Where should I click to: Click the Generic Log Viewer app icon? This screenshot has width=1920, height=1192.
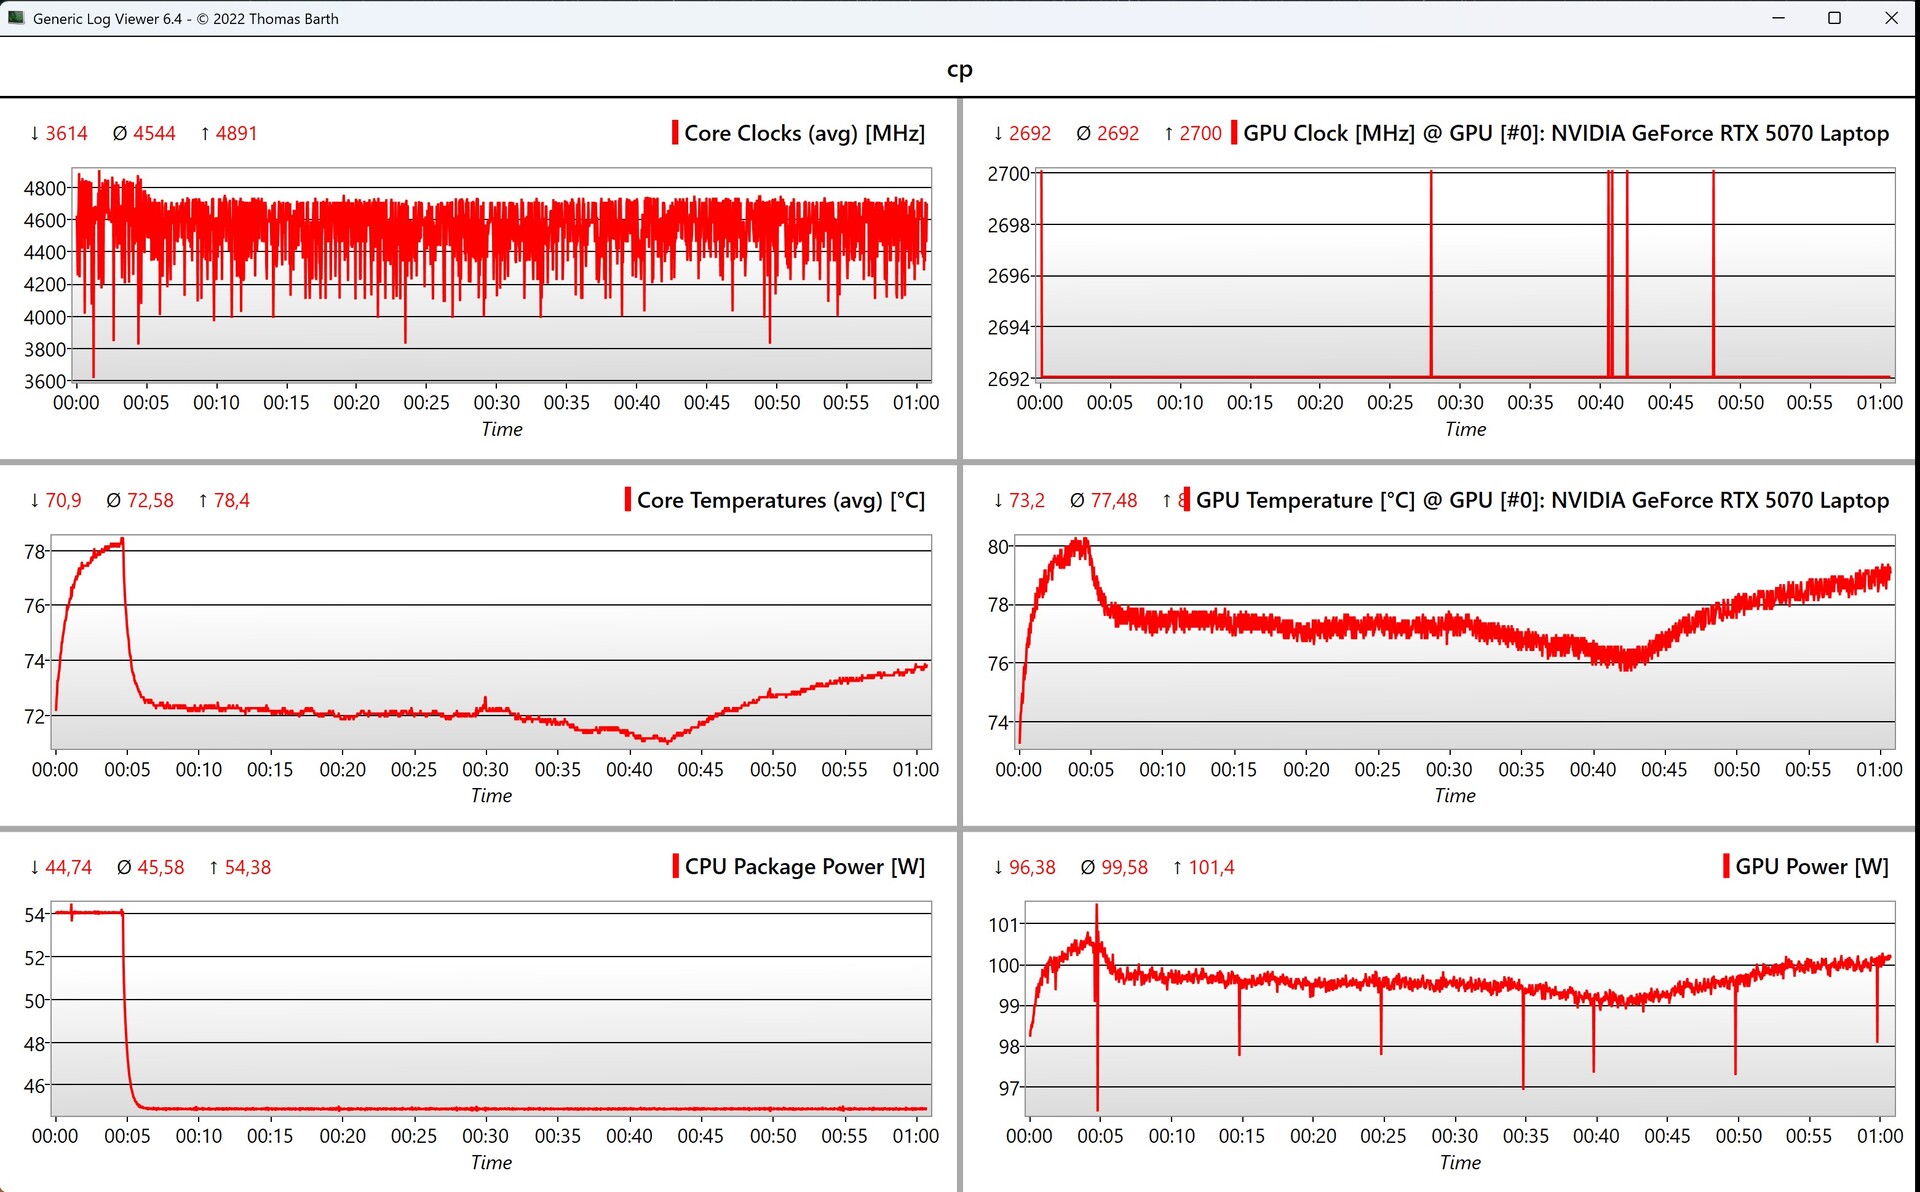(x=16, y=18)
